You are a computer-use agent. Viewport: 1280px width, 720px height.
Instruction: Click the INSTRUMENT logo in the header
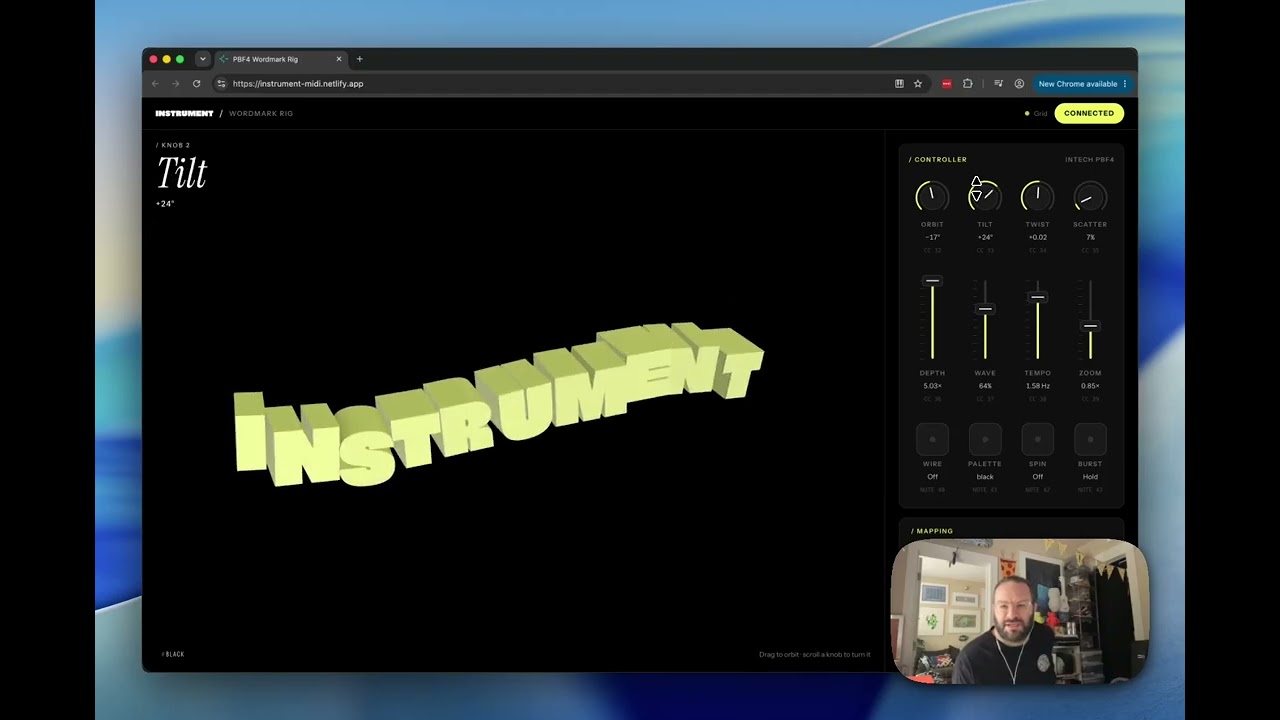(x=184, y=113)
